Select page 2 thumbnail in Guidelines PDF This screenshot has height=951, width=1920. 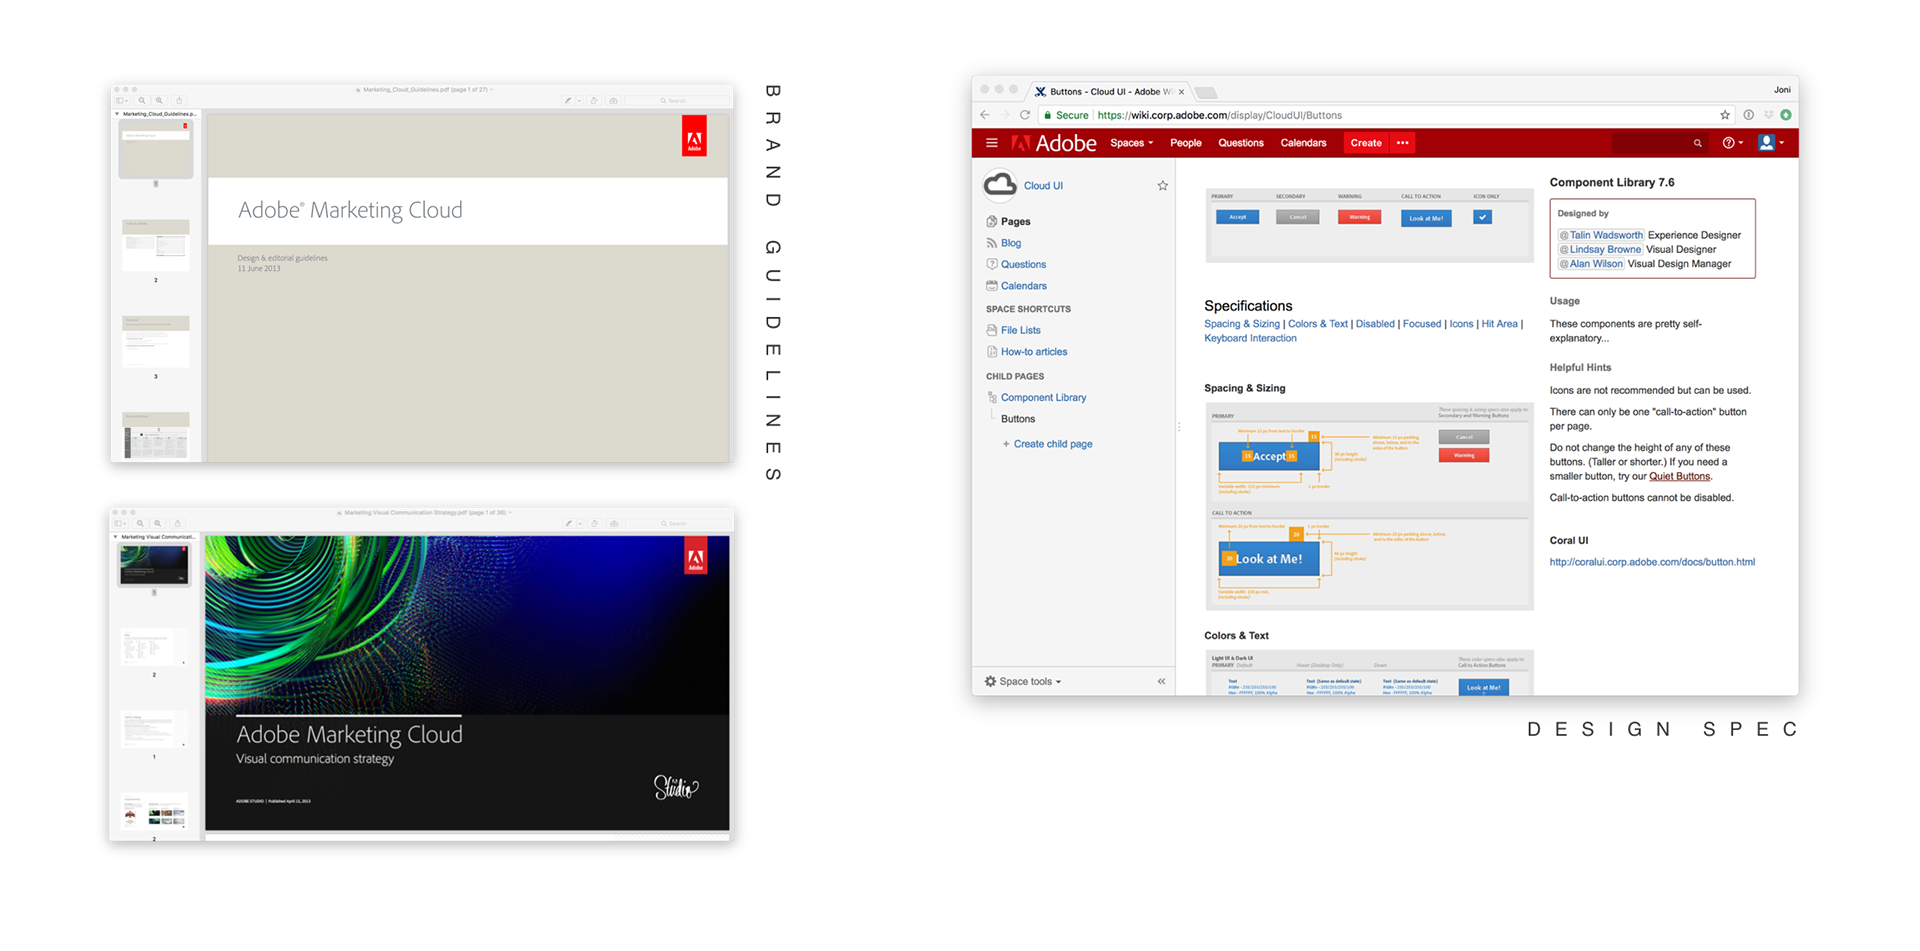(x=156, y=245)
